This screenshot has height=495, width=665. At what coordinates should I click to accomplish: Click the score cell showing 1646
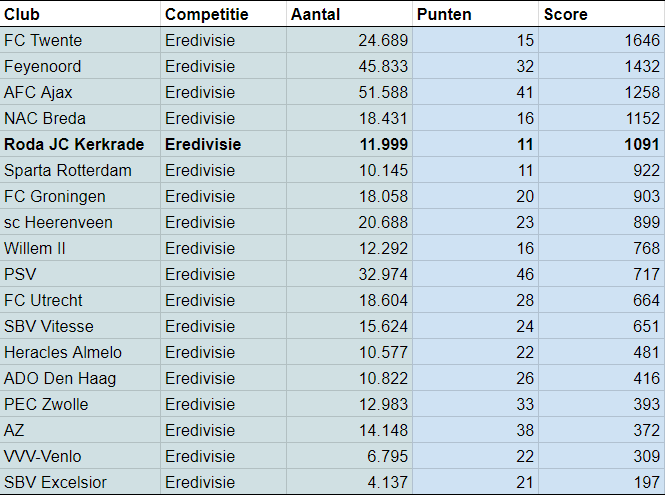coord(600,40)
